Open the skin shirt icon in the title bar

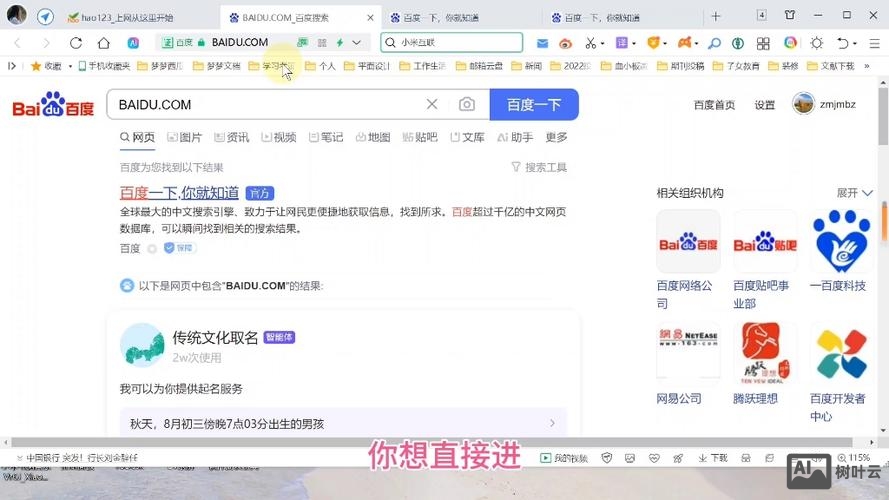click(x=790, y=15)
